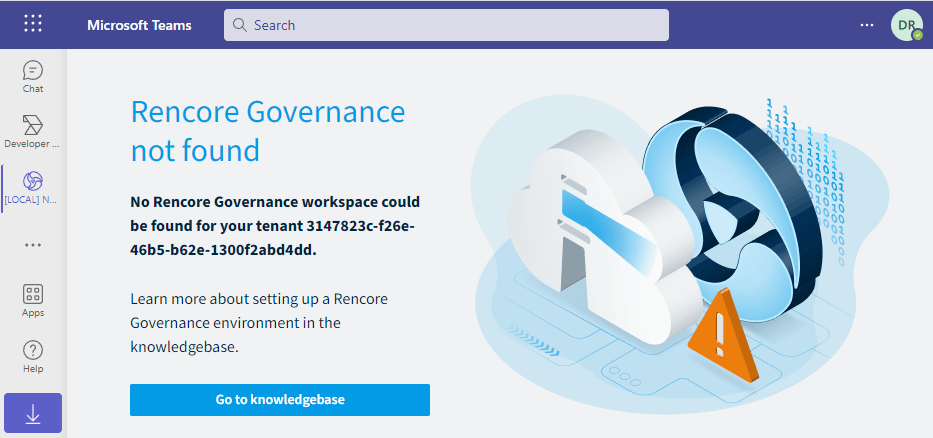Click the search magnifier icon
933x438 pixels.
click(x=239, y=25)
